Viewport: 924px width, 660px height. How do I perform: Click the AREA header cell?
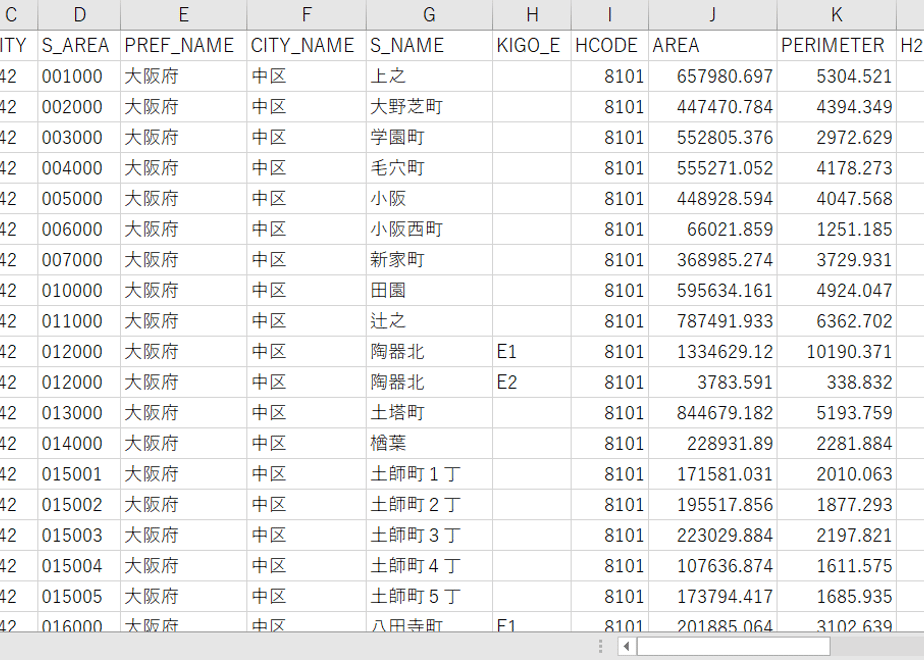pyautogui.click(x=712, y=45)
